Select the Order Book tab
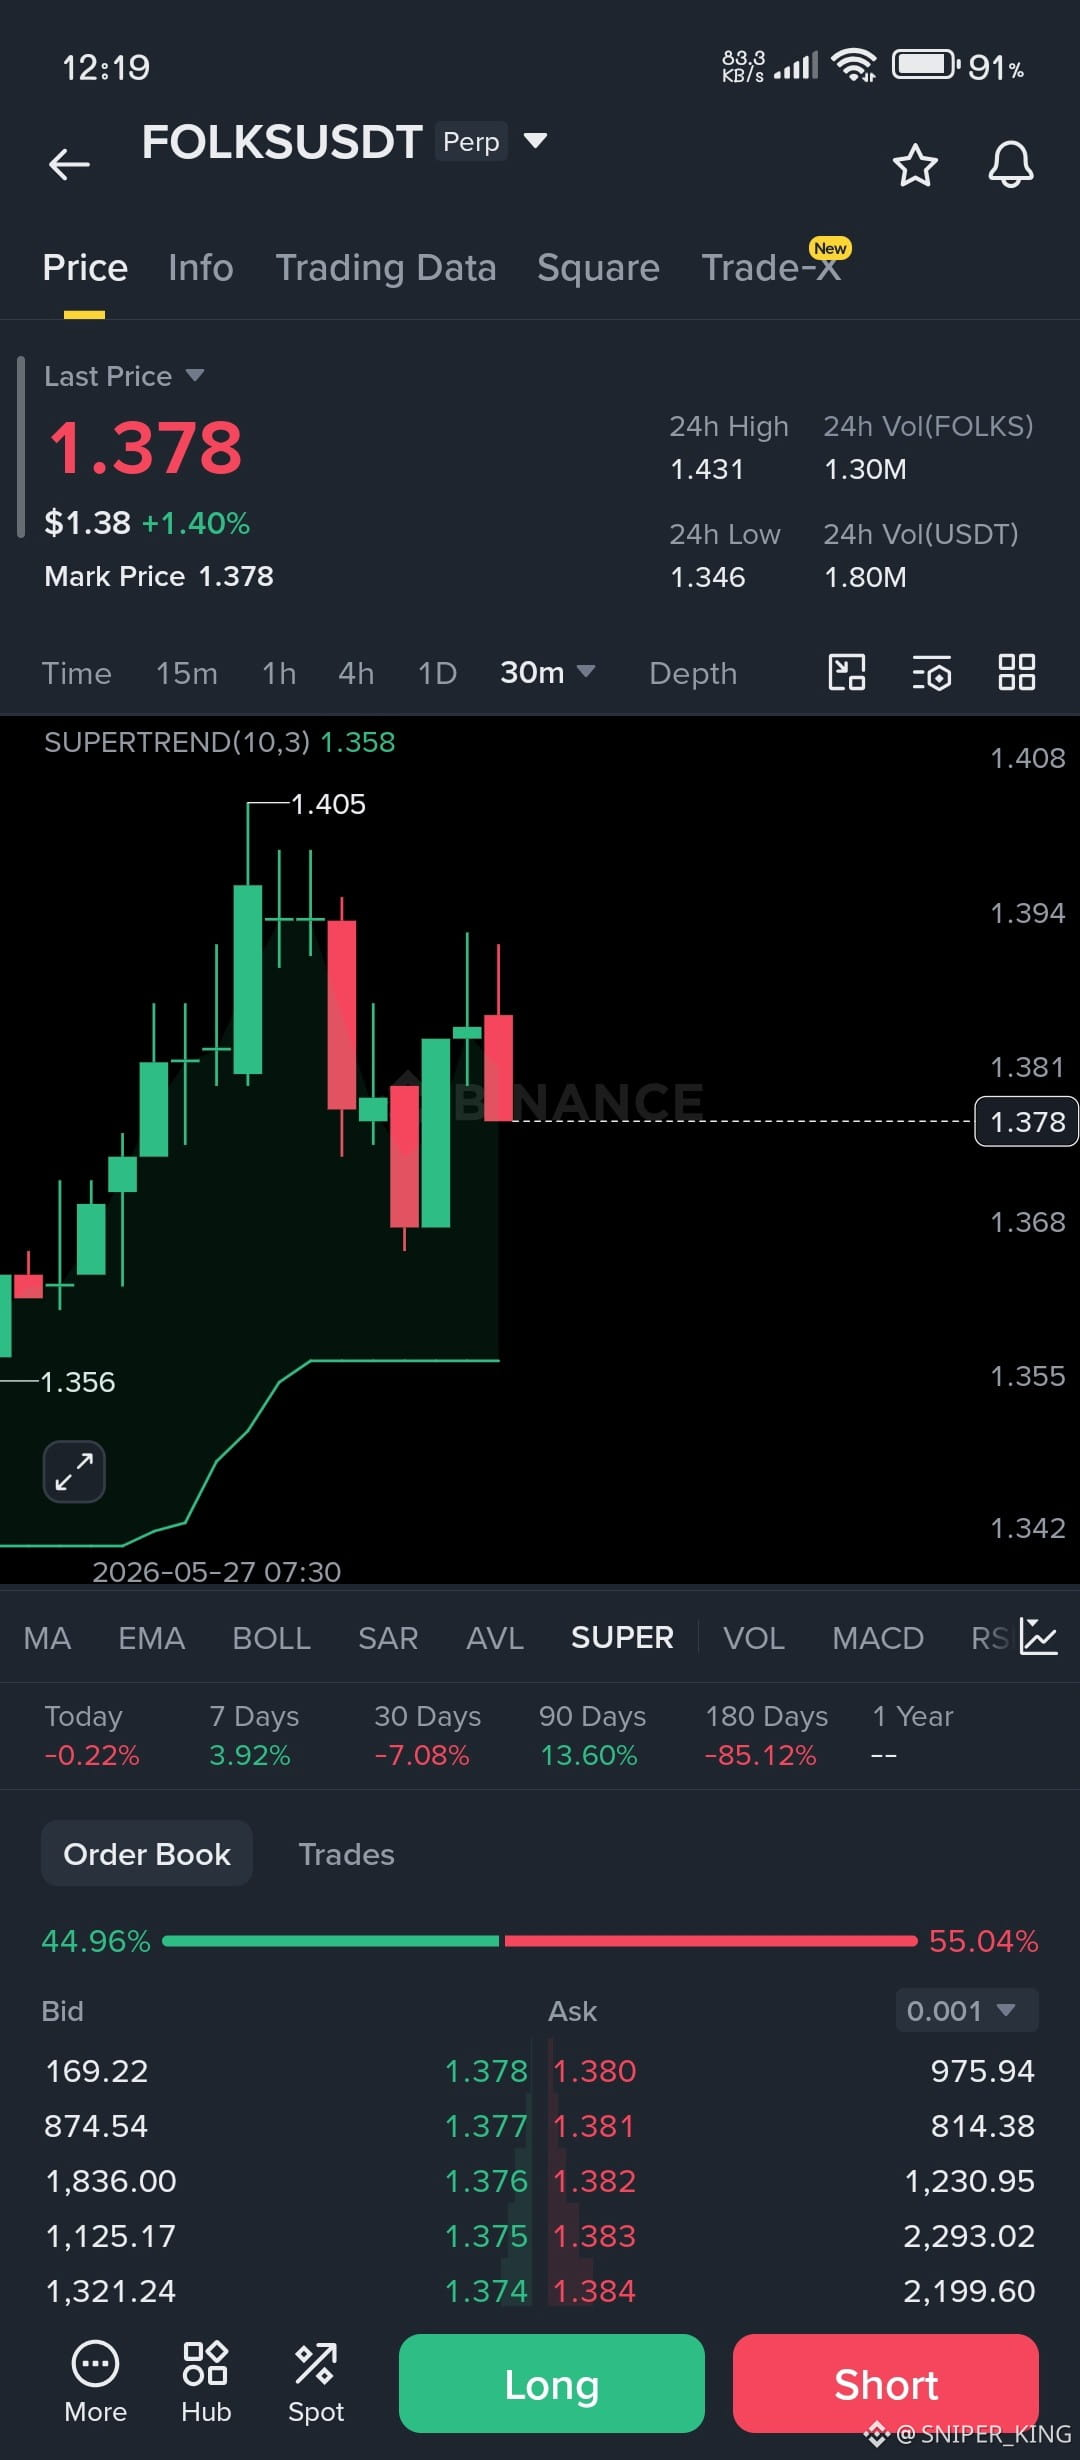The height and width of the screenshot is (2460, 1080). pyautogui.click(x=147, y=1854)
